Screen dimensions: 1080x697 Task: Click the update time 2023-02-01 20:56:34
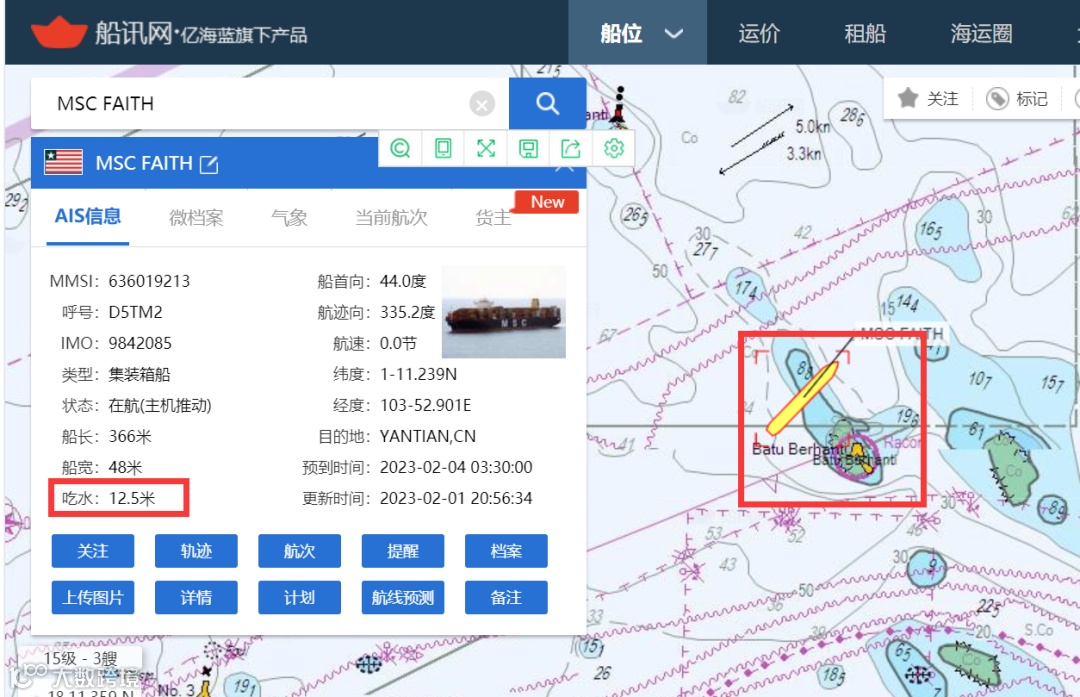click(456, 498)
